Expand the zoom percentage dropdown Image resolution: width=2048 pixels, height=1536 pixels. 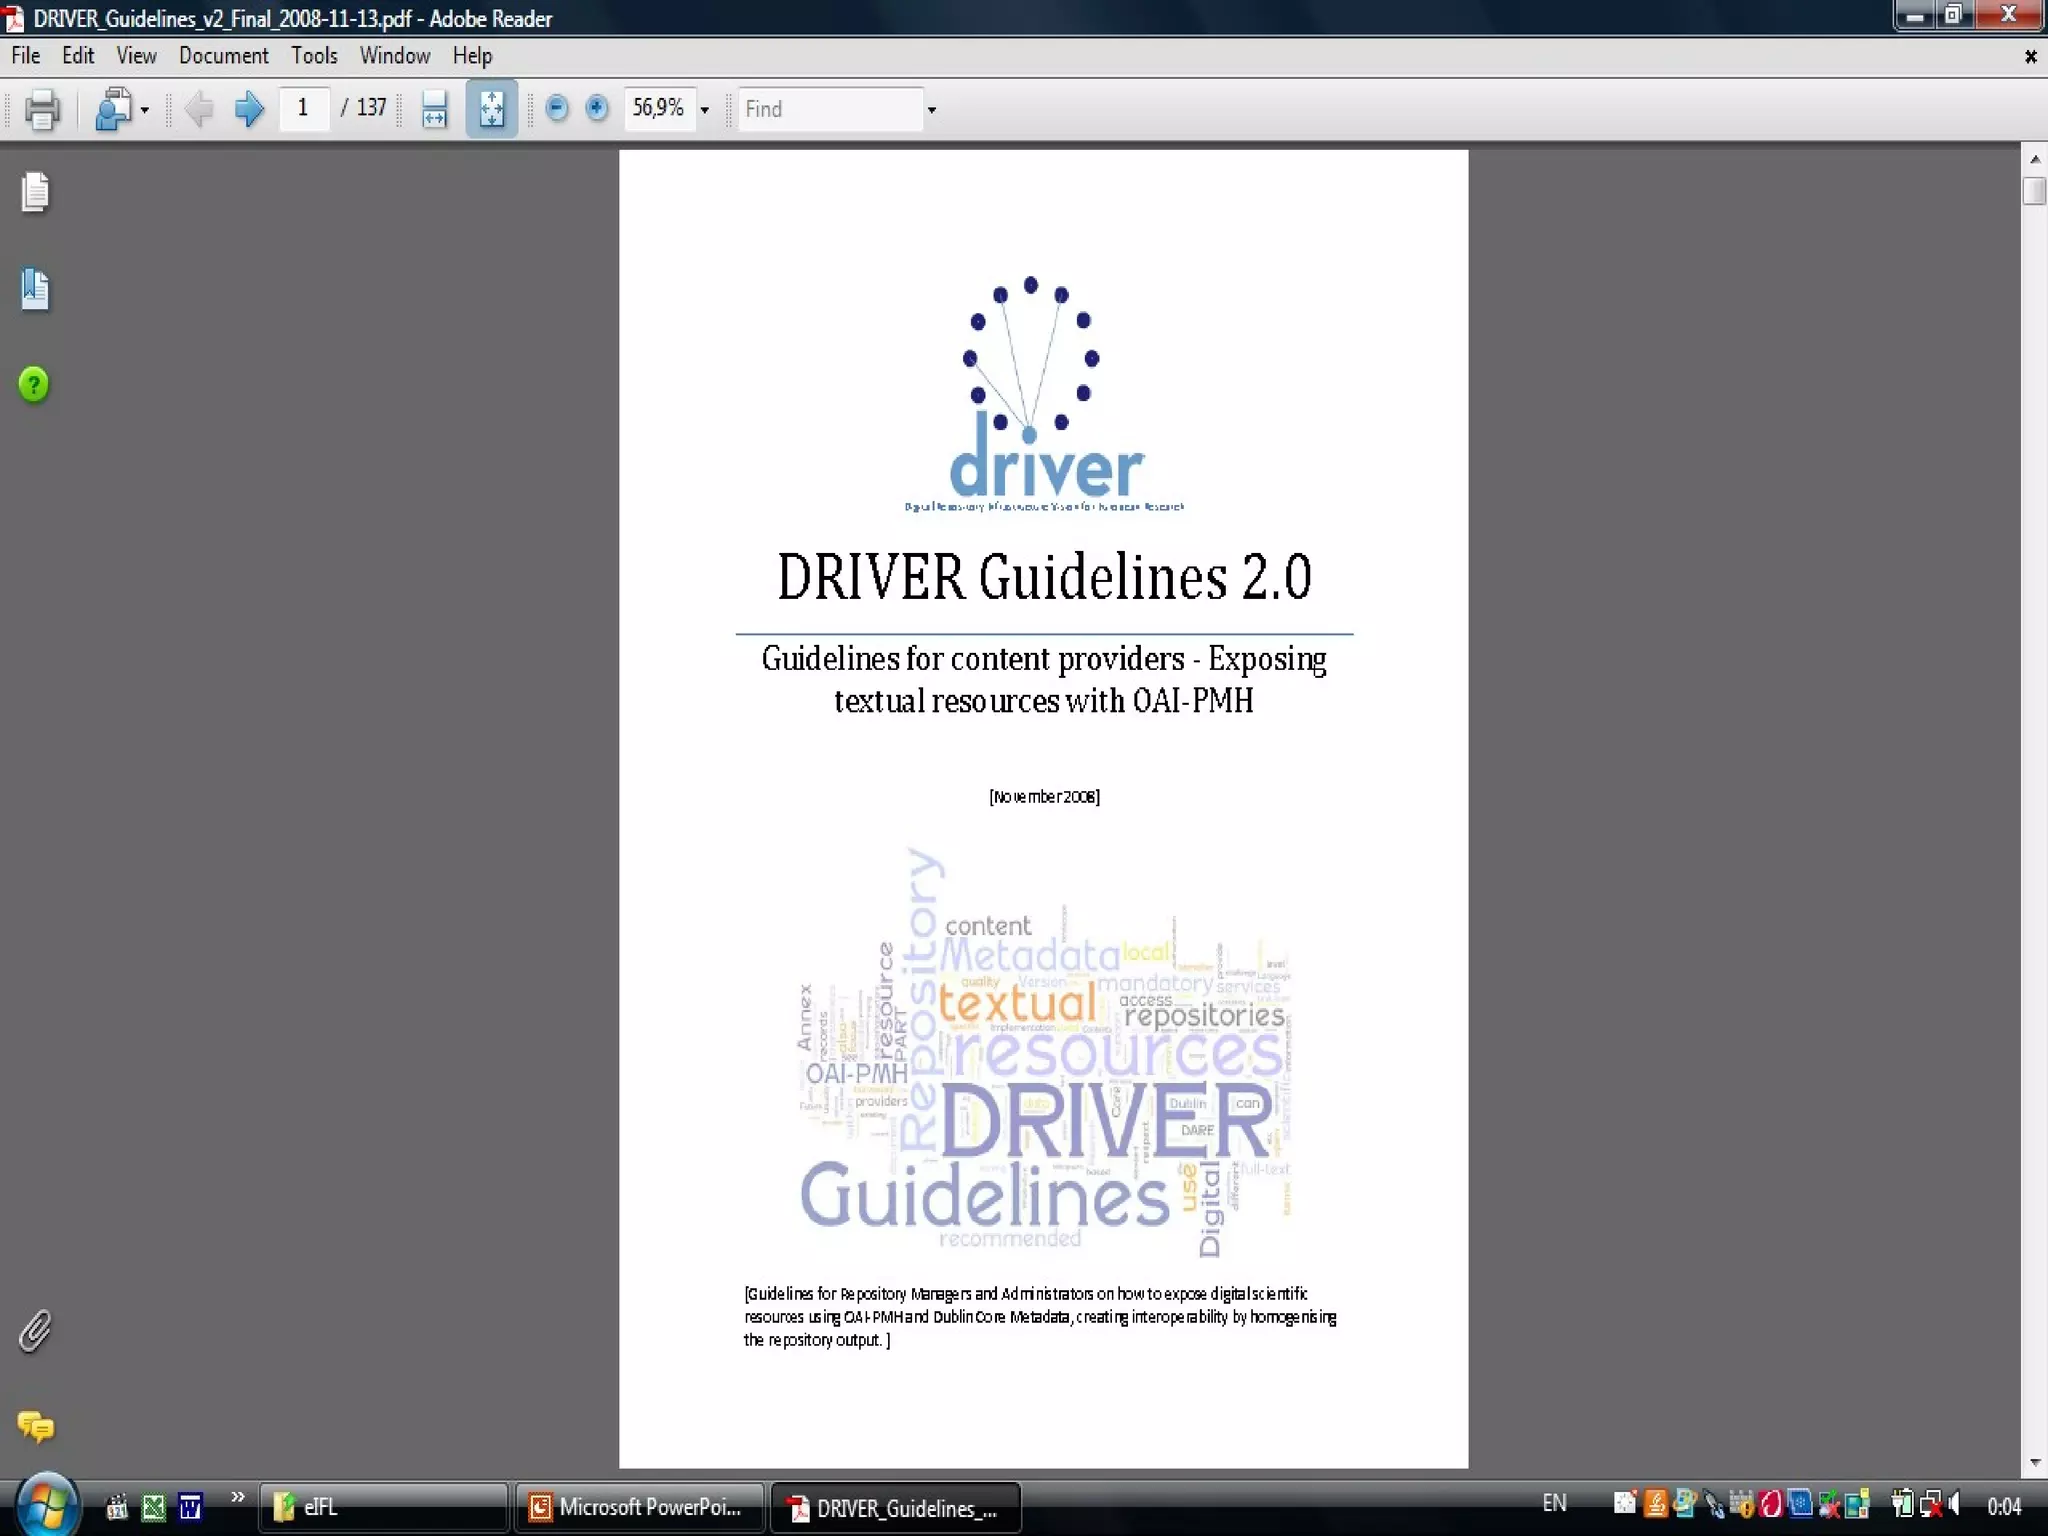(x=705, y=110)
